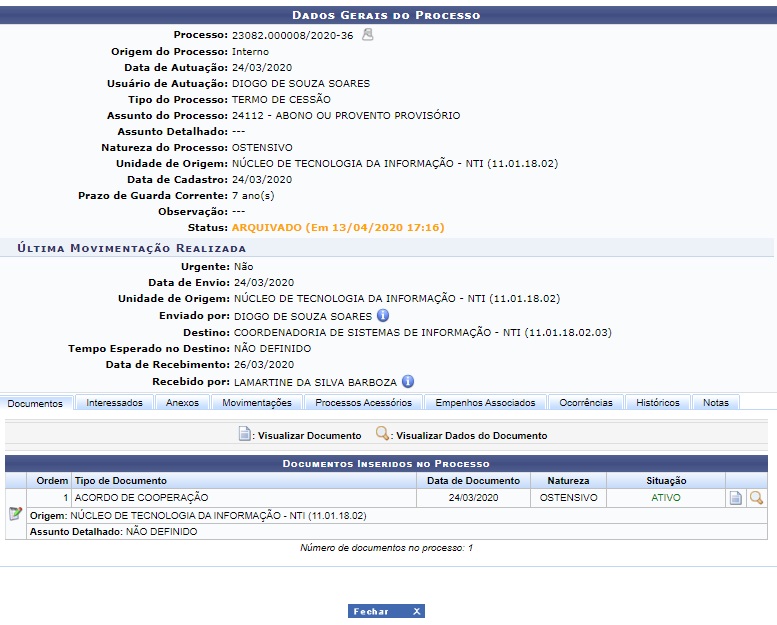Open the Anexos tab
The height and width of the screenshot is (625, 777).
tap(182, 403)
